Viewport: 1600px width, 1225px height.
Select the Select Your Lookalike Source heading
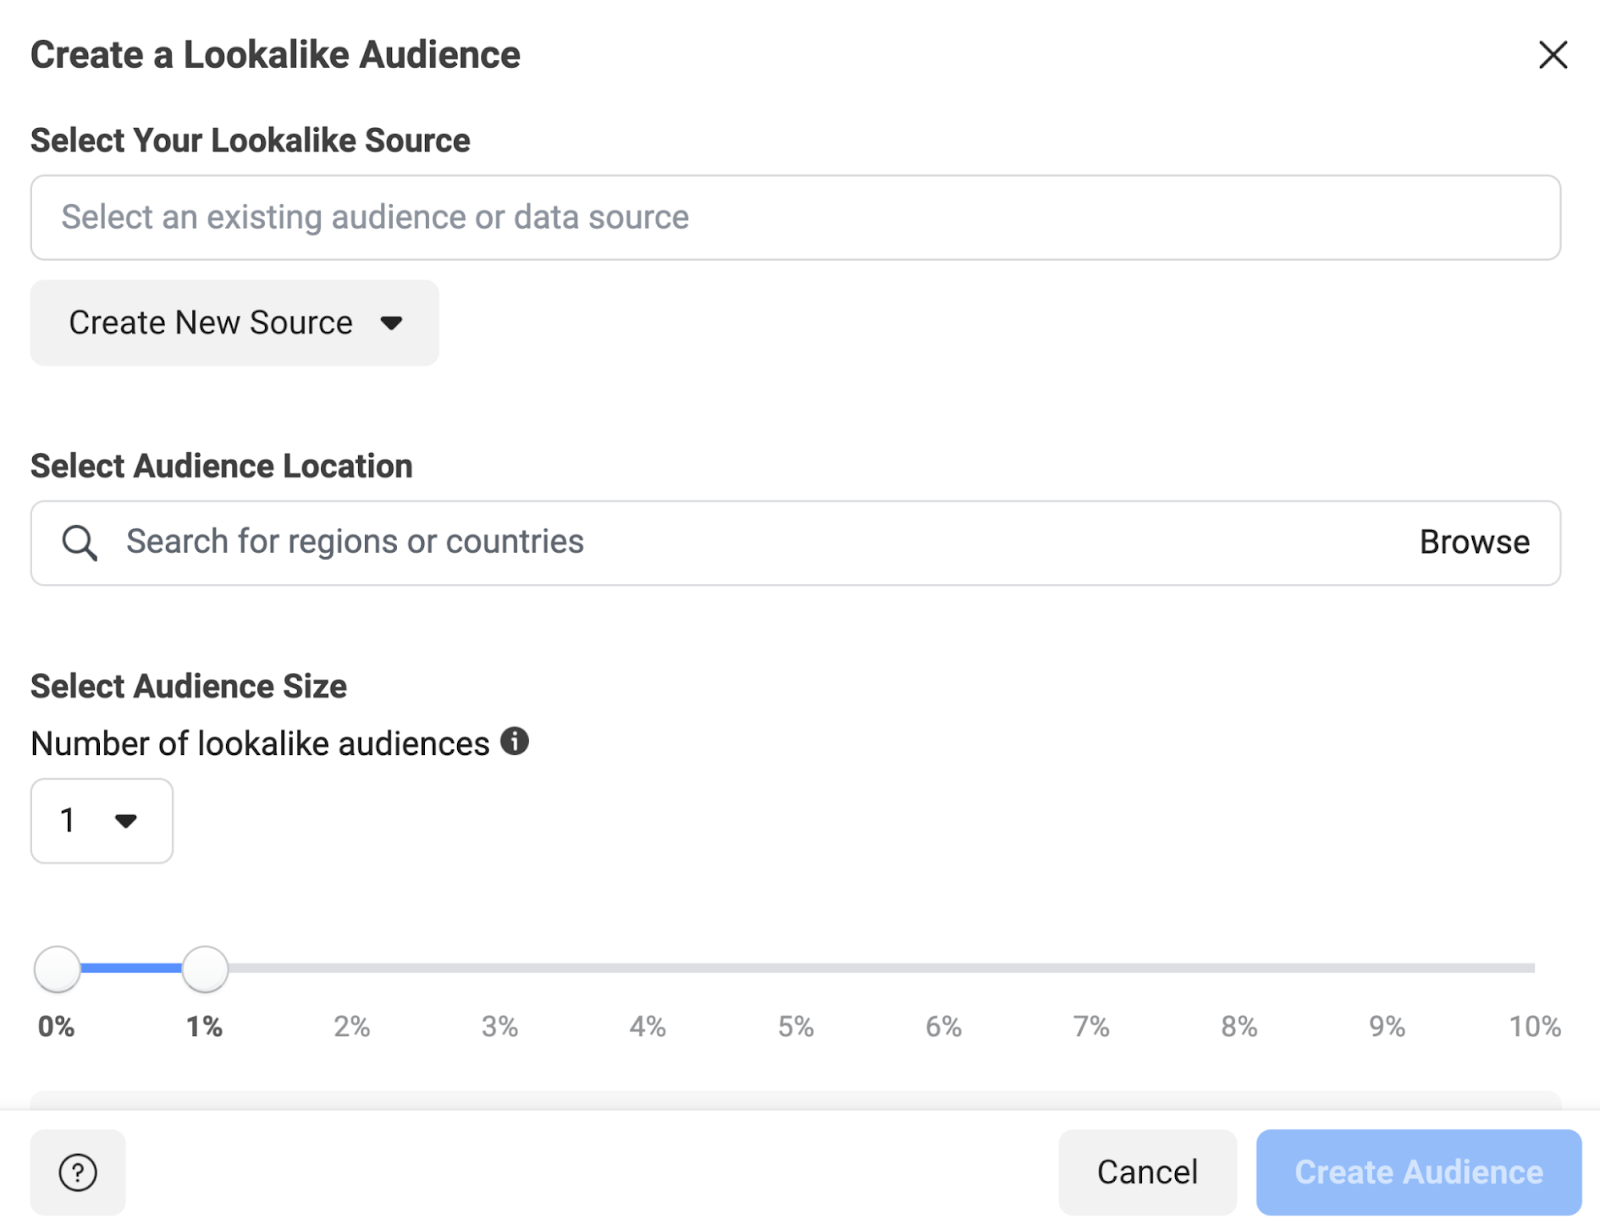pos(250,140)
